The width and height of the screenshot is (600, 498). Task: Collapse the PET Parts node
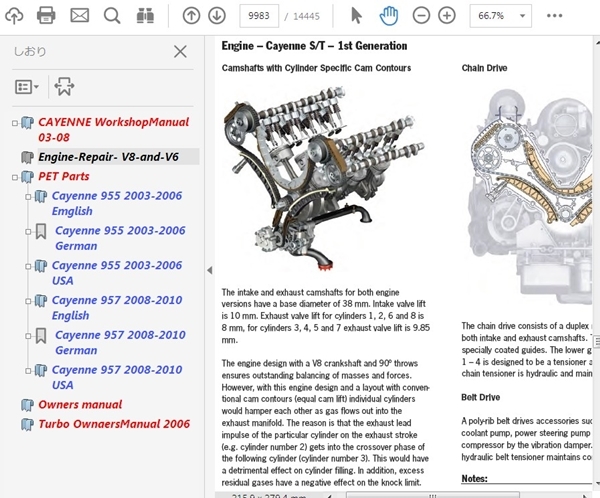click(15, 177)
